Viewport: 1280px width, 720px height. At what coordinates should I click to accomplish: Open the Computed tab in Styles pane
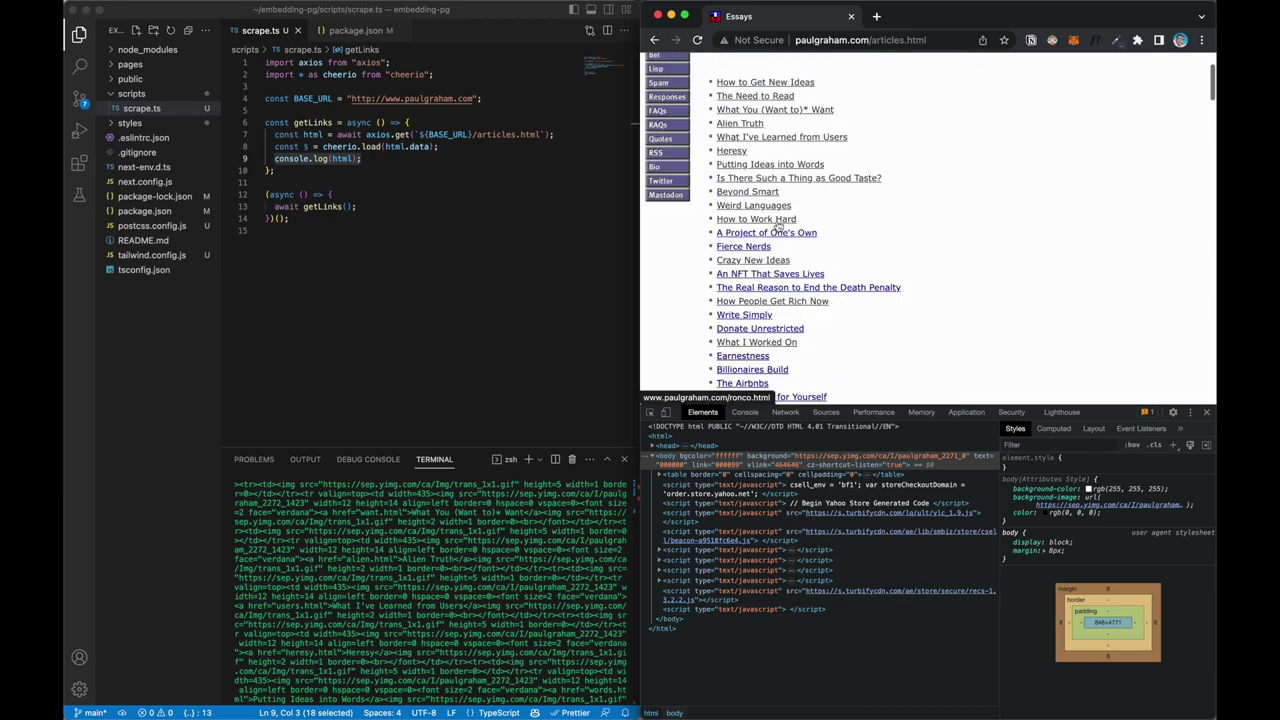(x=1053, y=428)
